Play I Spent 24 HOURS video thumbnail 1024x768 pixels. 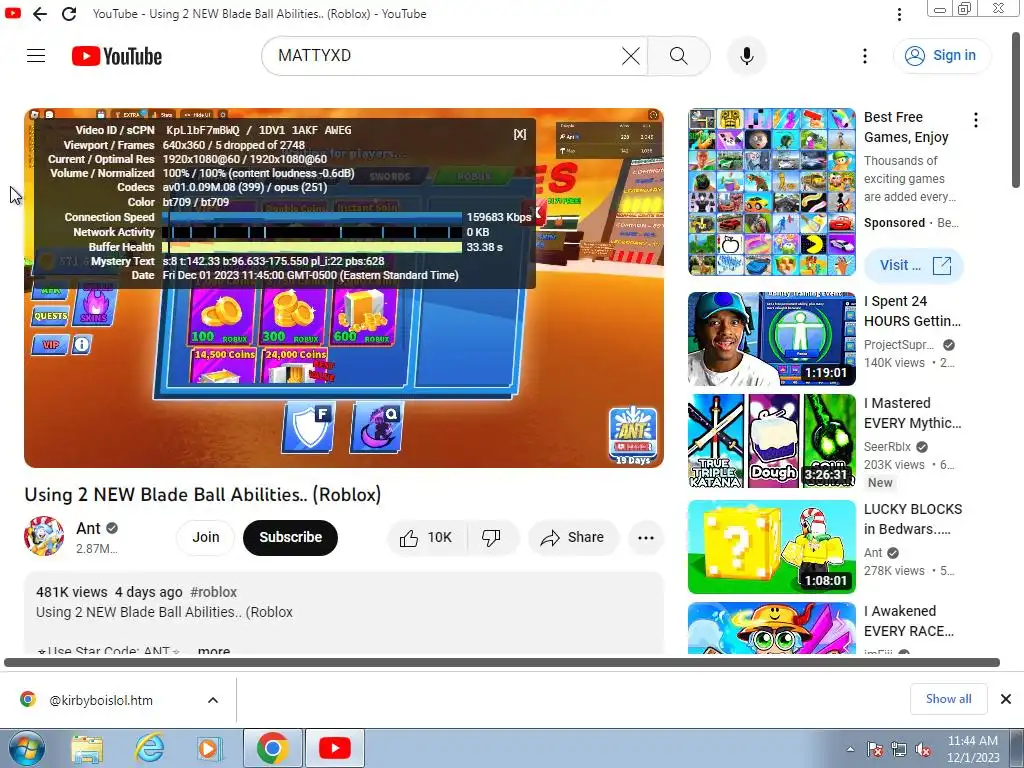click(x=771, y=339)
